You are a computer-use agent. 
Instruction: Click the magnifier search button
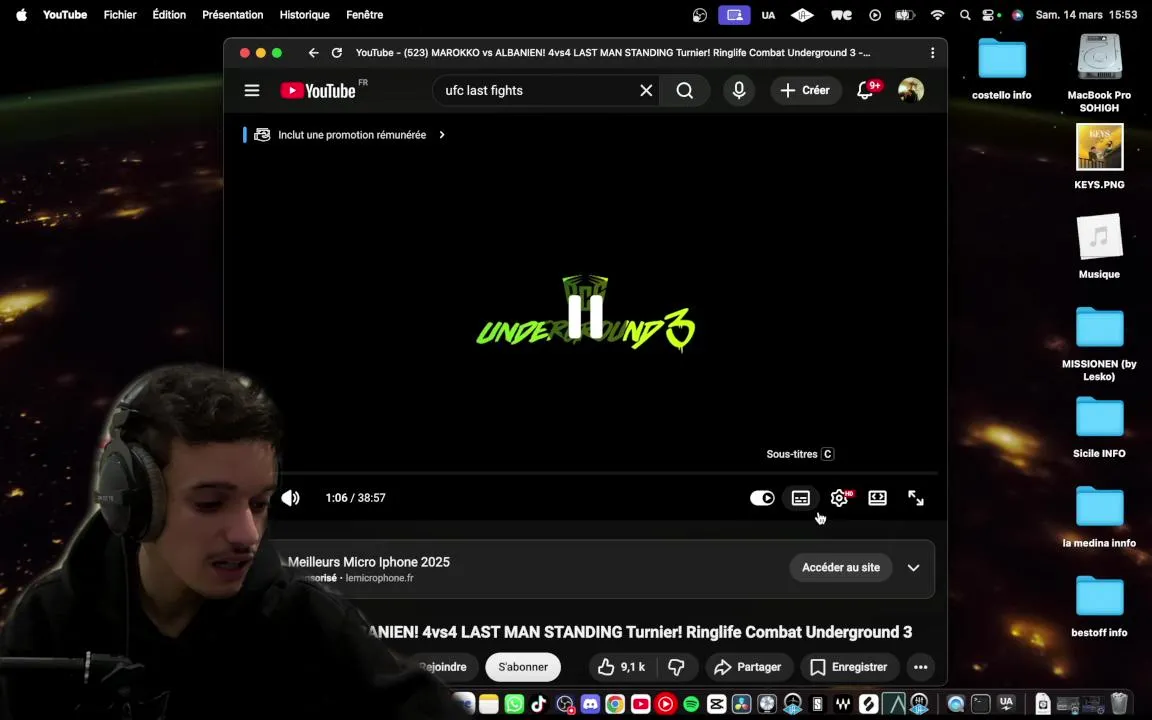pos(685,90)
